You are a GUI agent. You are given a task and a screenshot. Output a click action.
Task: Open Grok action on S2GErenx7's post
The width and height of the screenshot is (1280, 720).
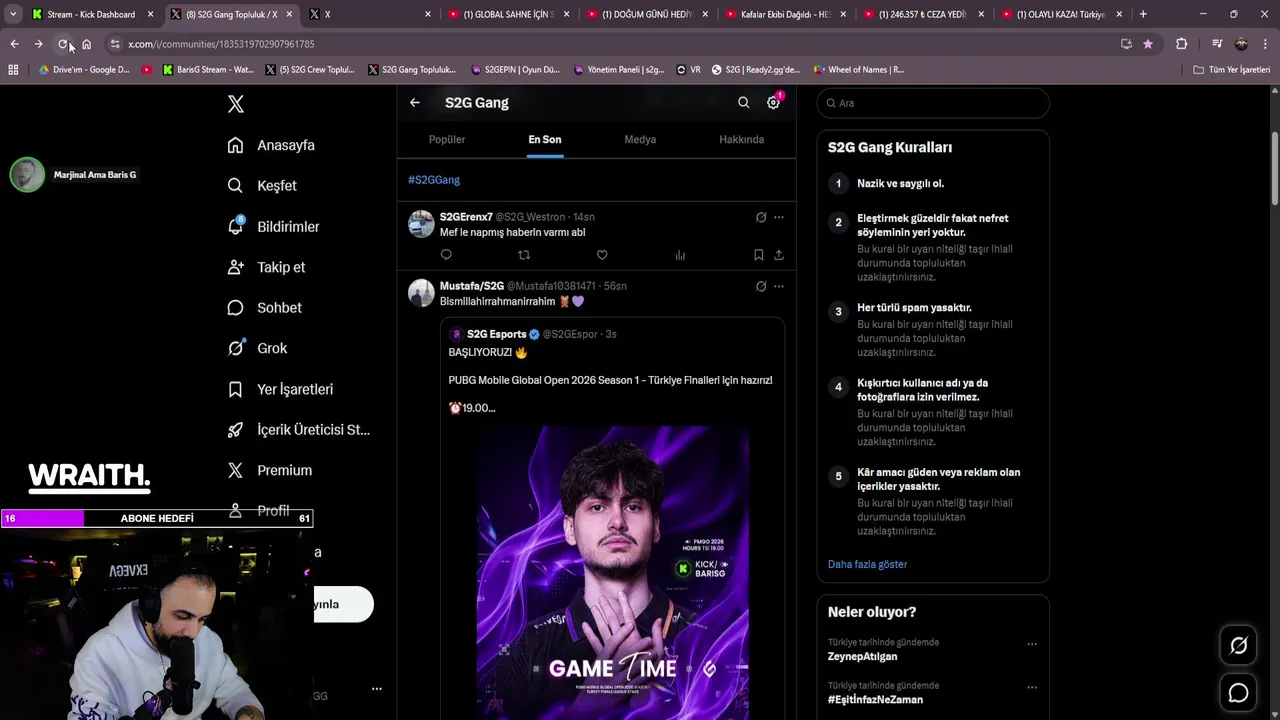(761, 217)
